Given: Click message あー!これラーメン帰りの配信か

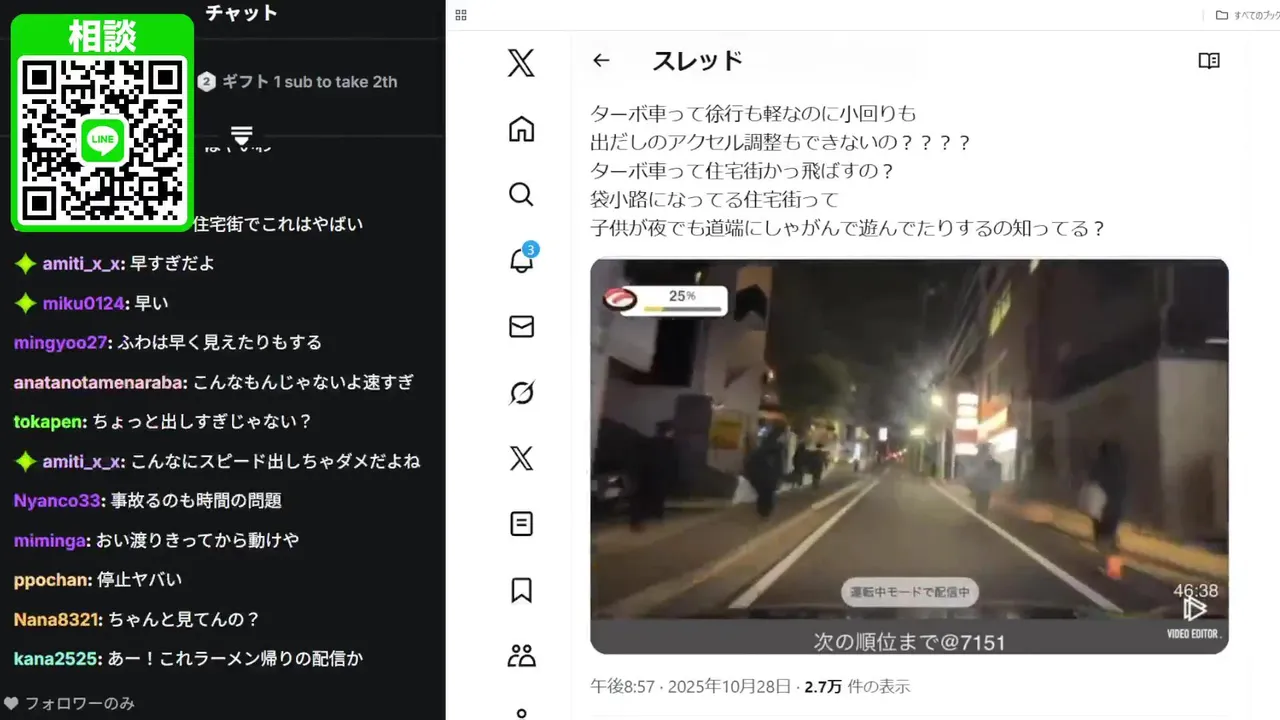Looking at the screenshot, I should 235,659.
